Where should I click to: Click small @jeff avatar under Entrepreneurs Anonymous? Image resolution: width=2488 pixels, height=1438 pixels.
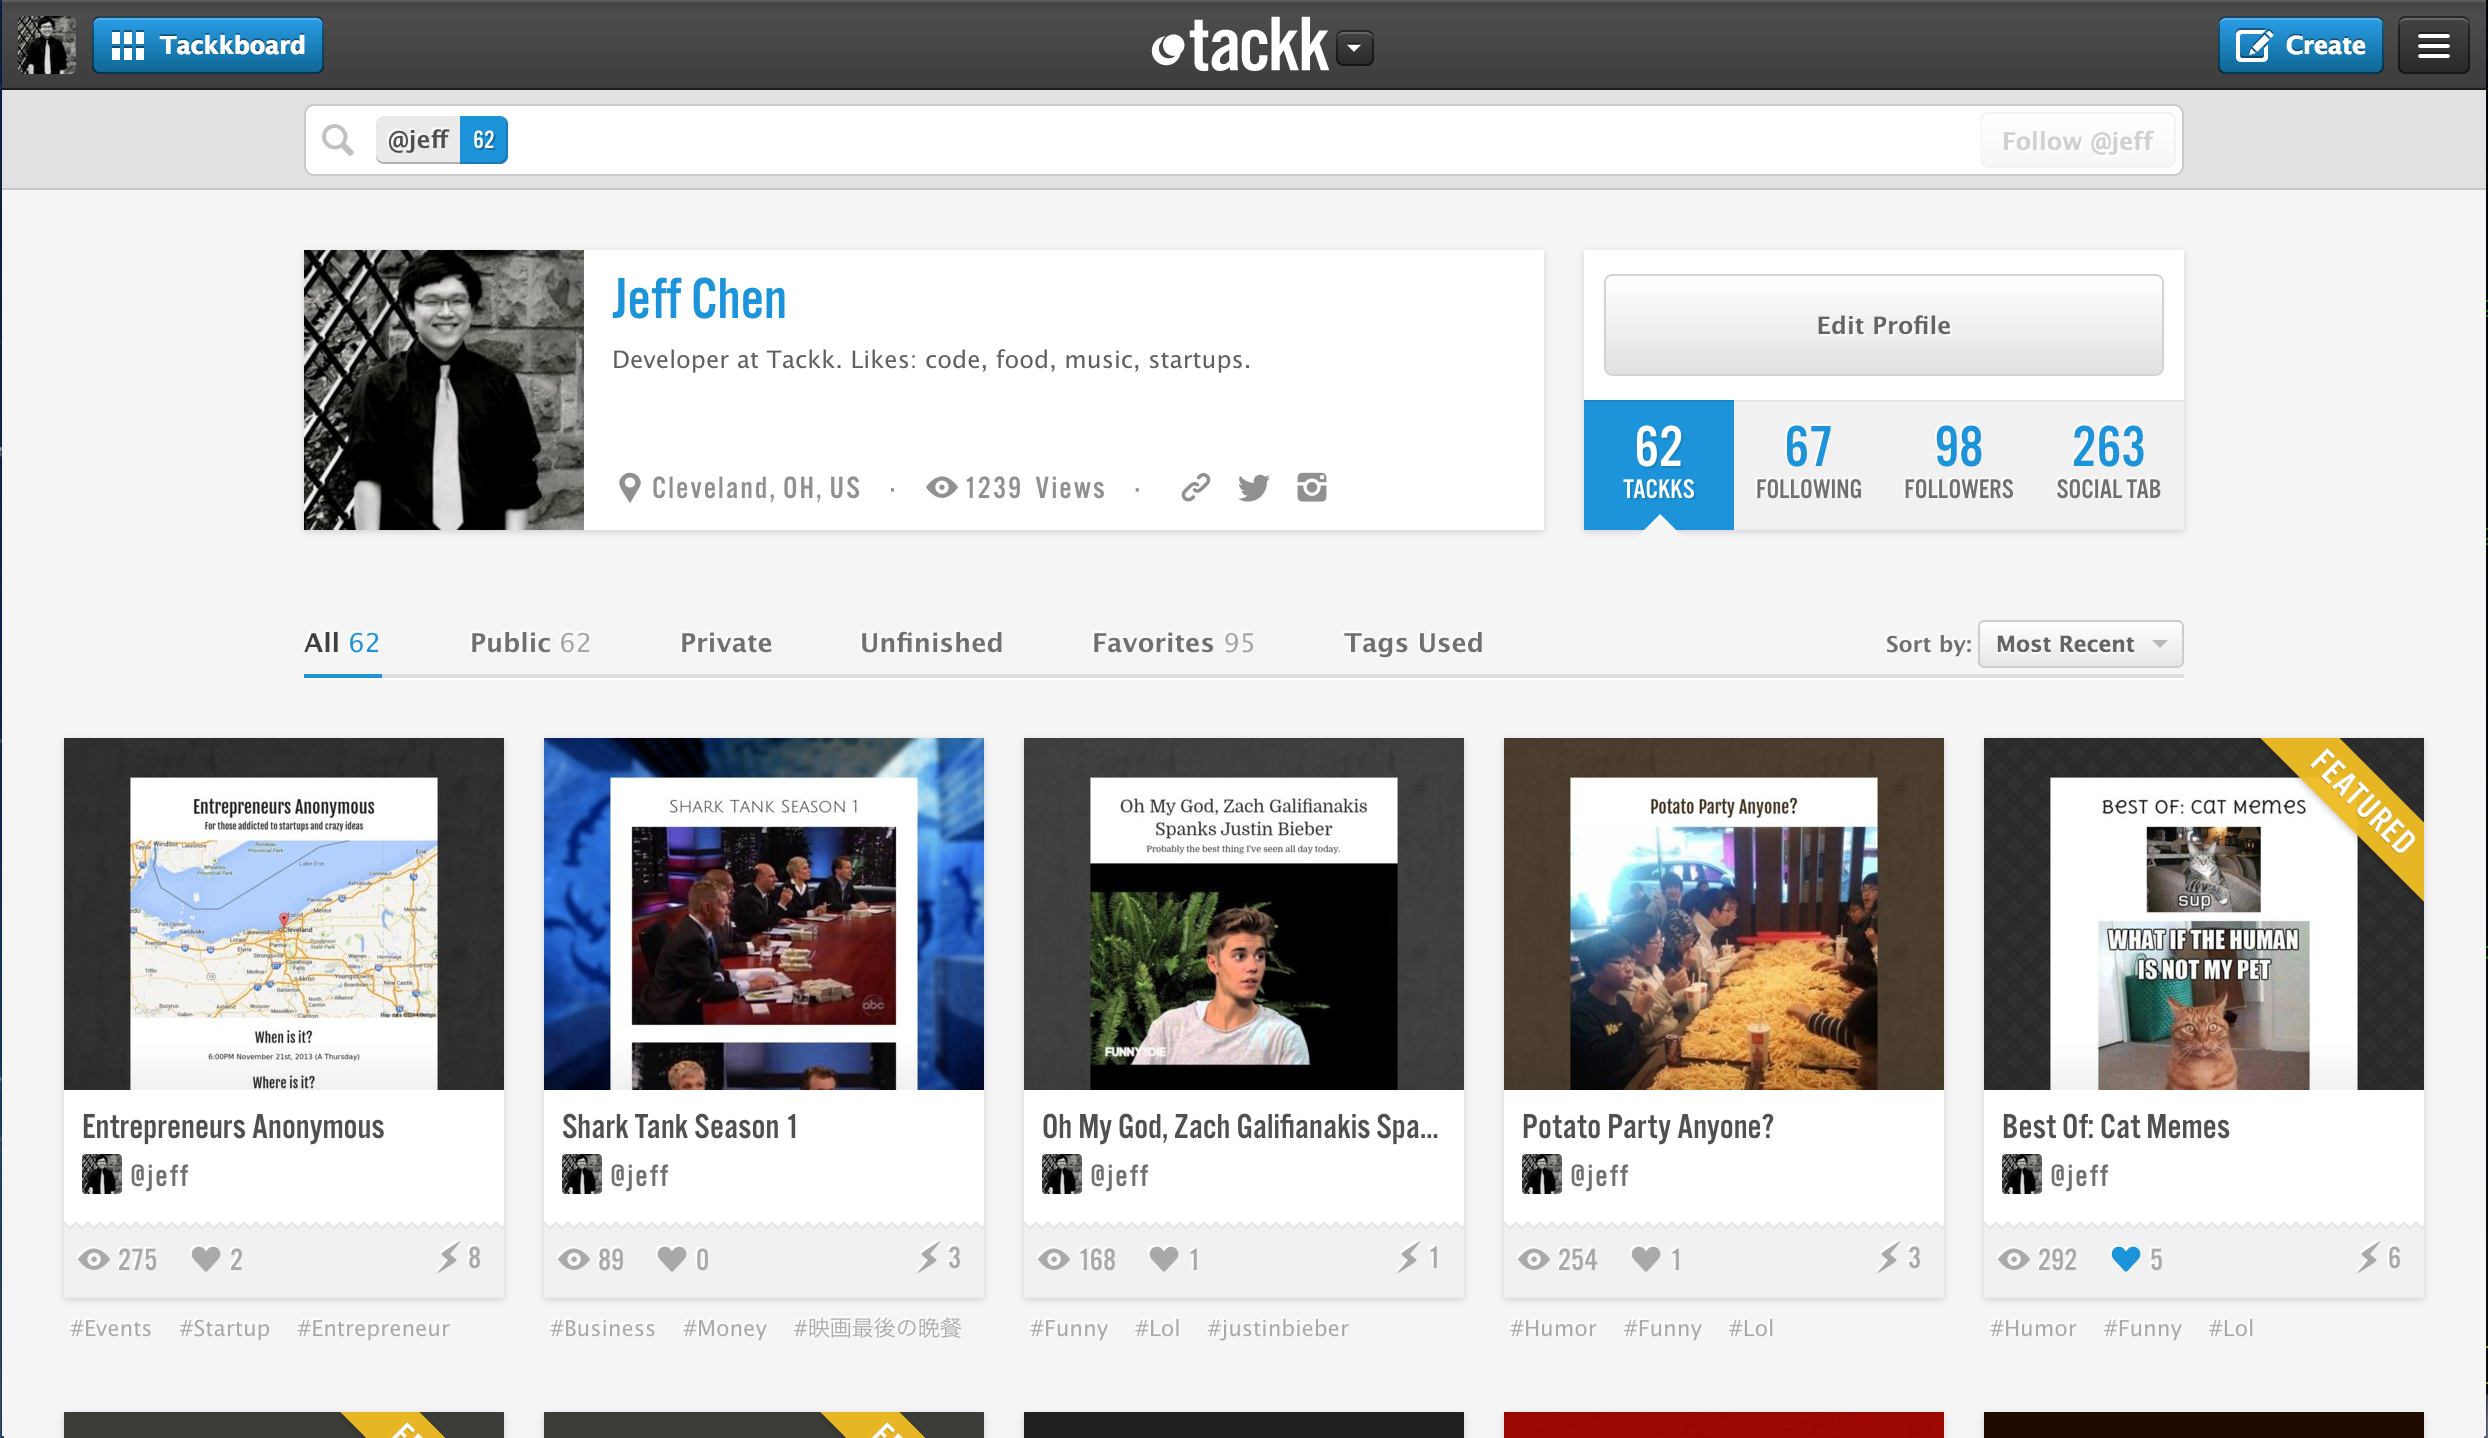click(x=102, y=1175)
